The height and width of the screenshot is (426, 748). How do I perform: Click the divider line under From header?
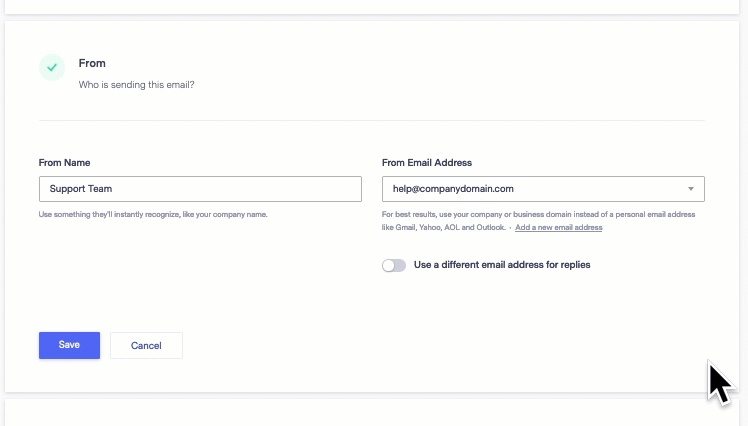372,120
